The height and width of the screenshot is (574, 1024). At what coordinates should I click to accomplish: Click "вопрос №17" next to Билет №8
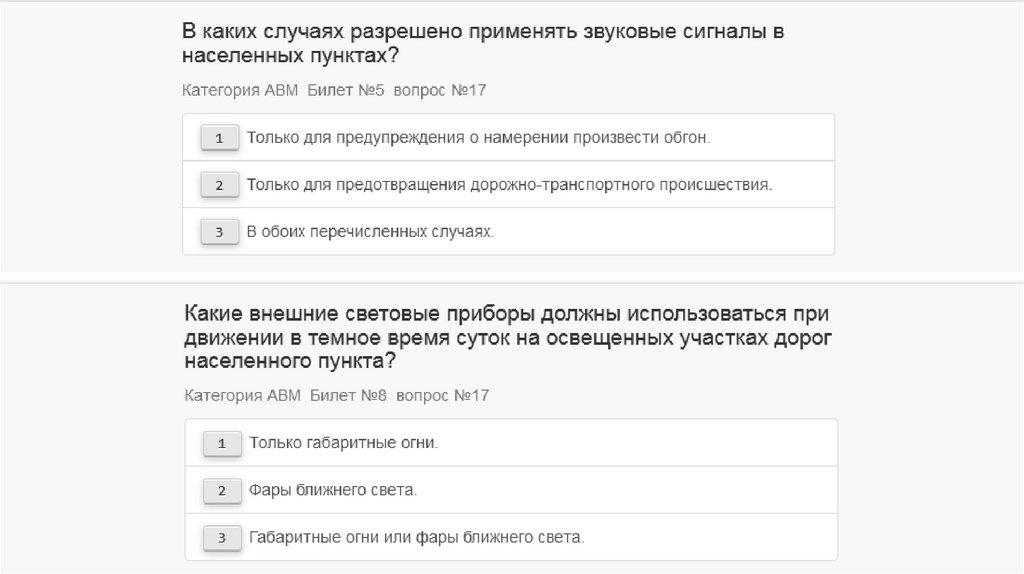[x=443, y=395]
